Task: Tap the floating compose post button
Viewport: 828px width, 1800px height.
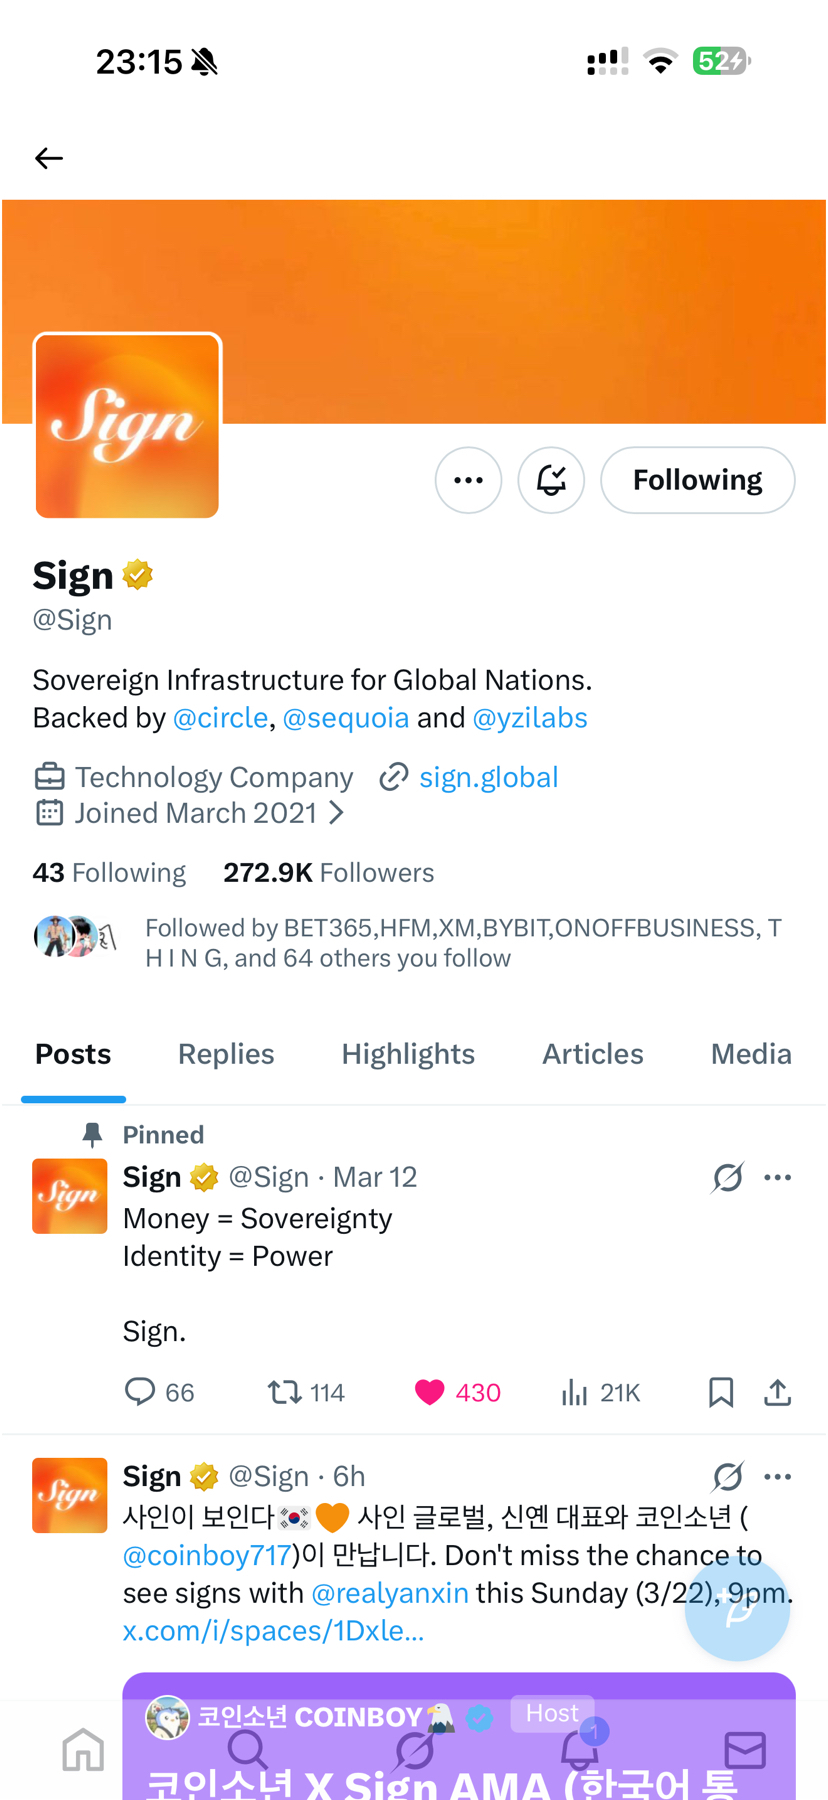Action: click(738, 1608)
